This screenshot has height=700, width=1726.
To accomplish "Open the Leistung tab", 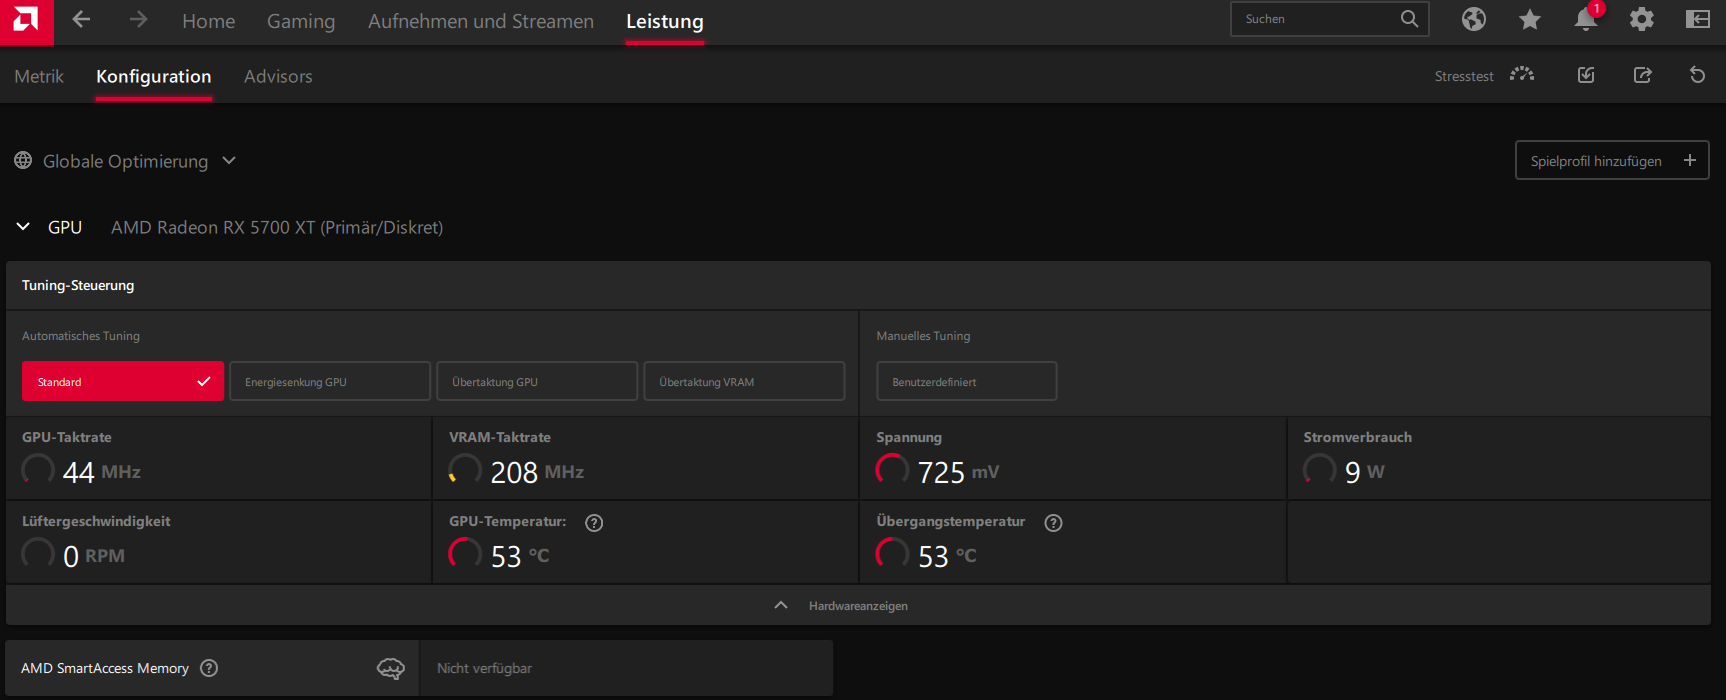I will point(665,21).
